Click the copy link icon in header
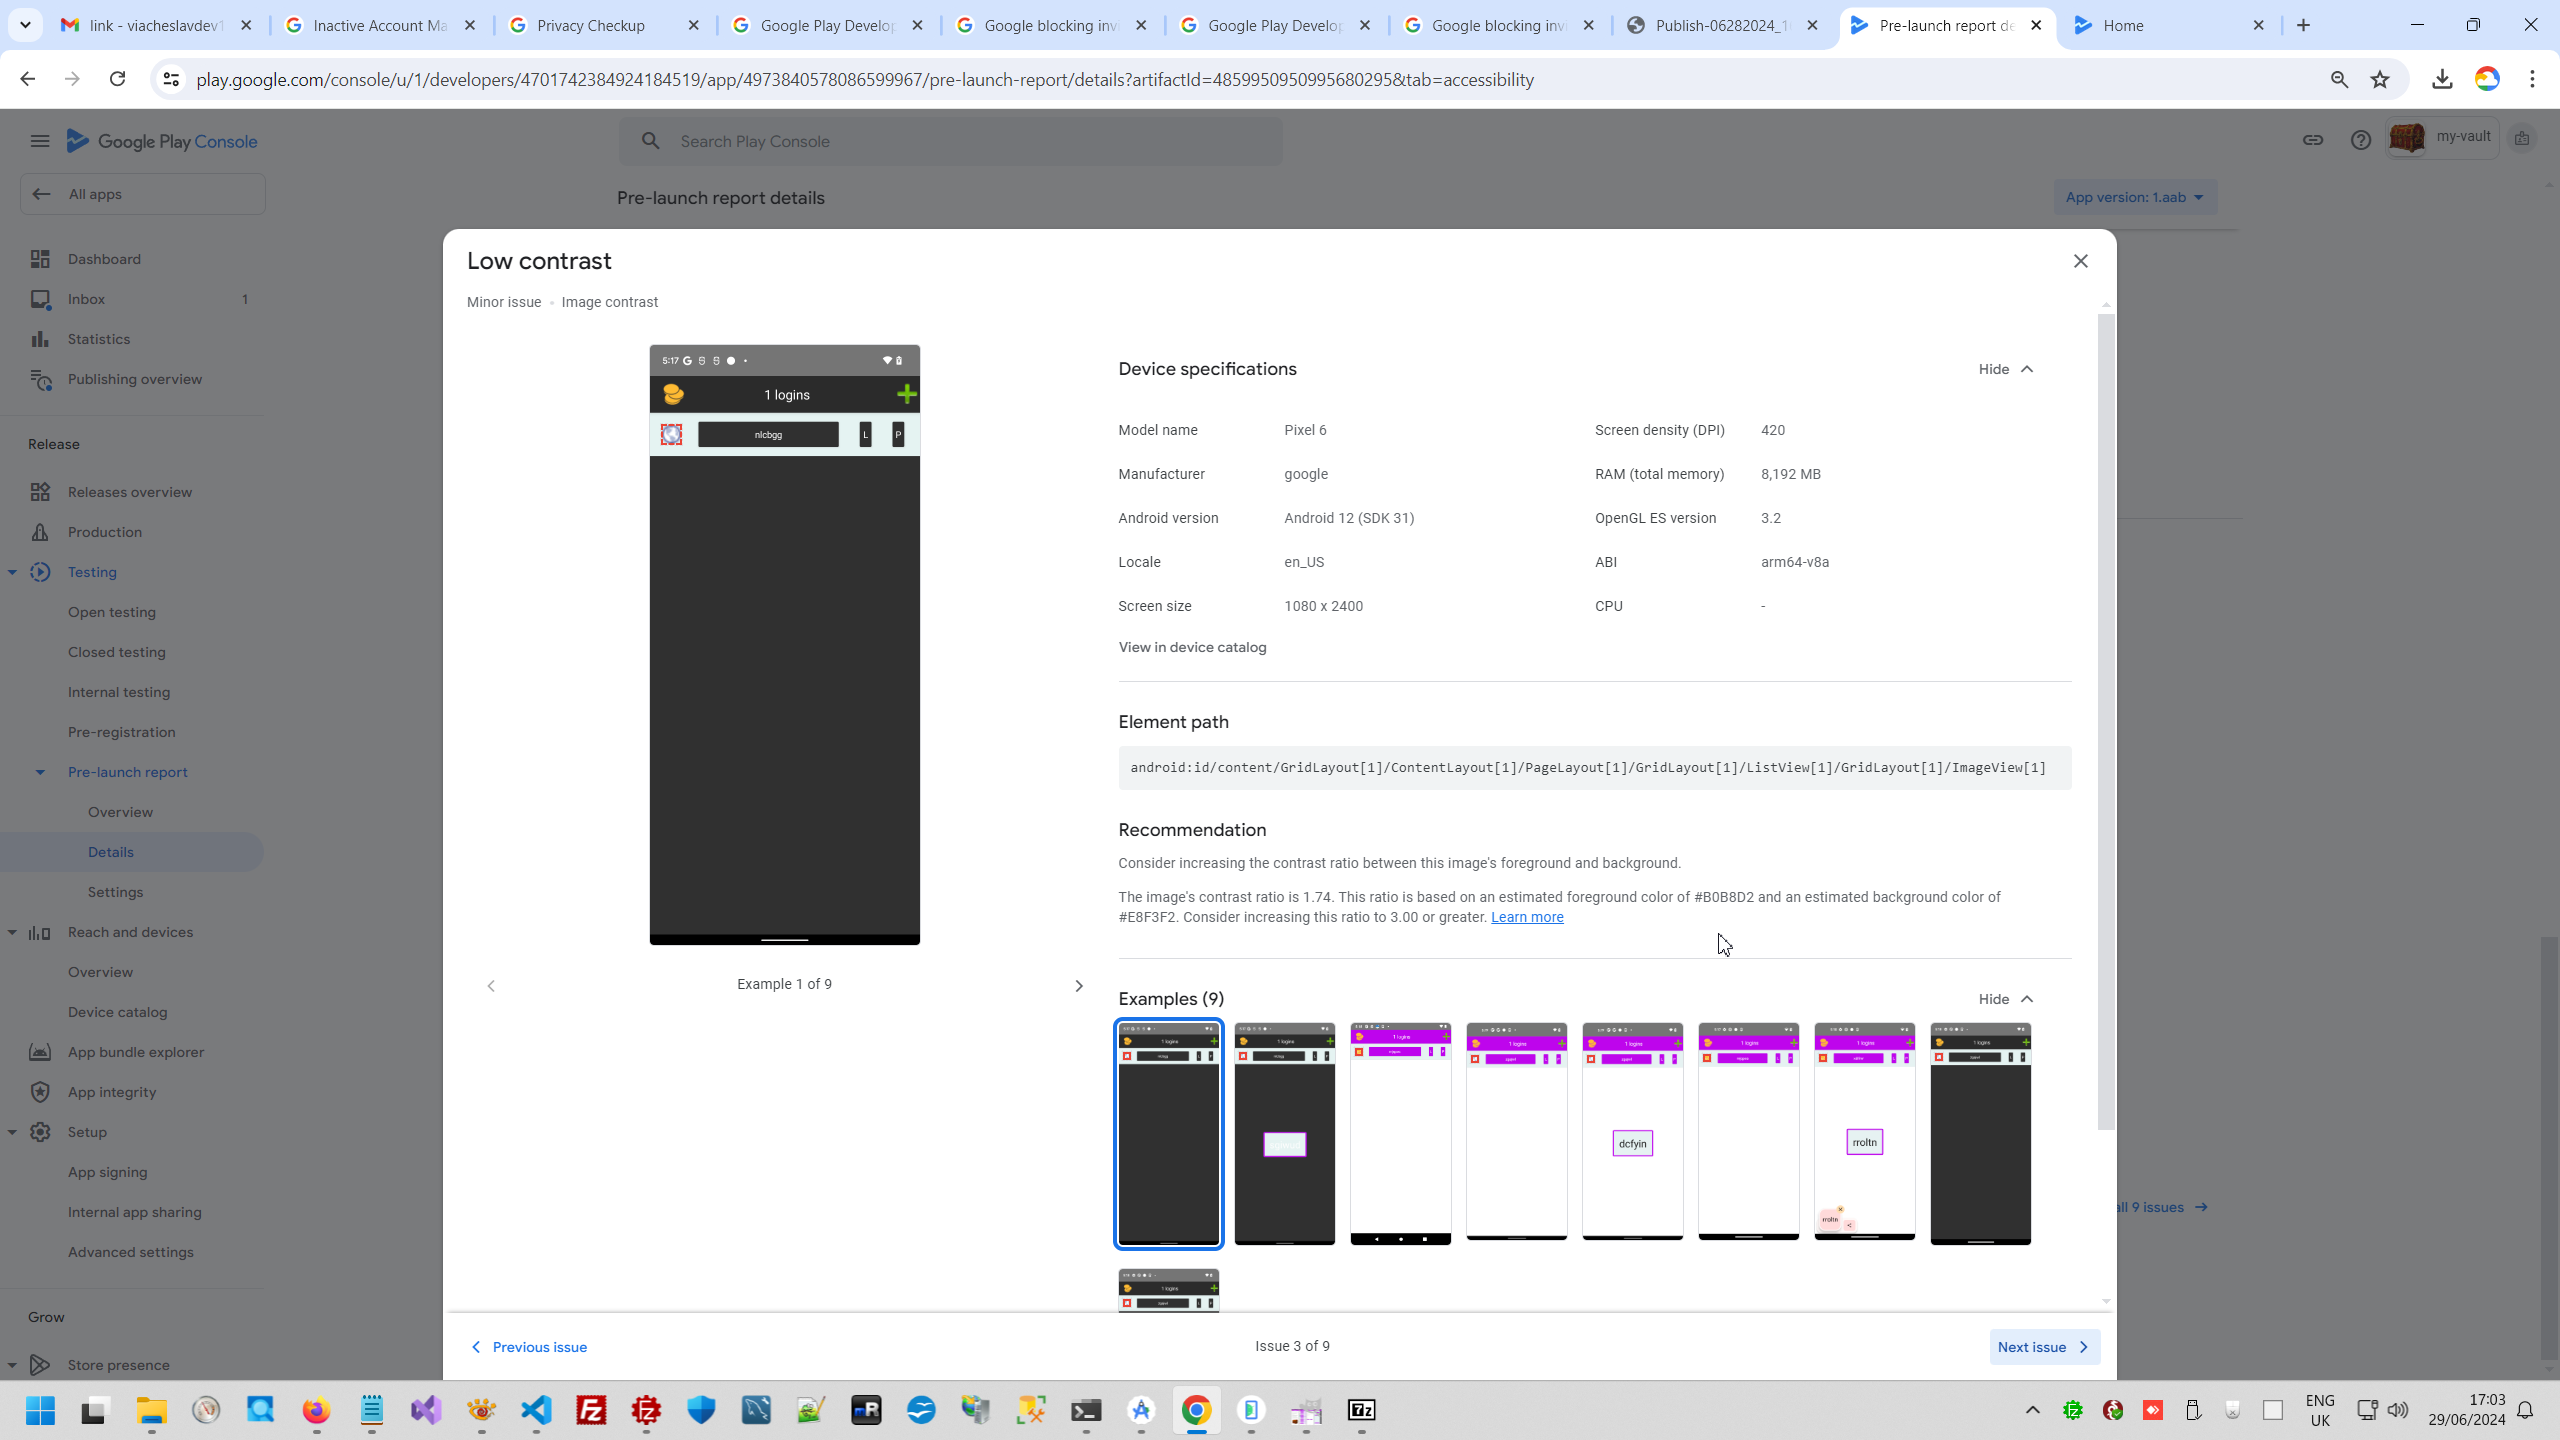The image size is (2560, 1440). point(2312,141)
